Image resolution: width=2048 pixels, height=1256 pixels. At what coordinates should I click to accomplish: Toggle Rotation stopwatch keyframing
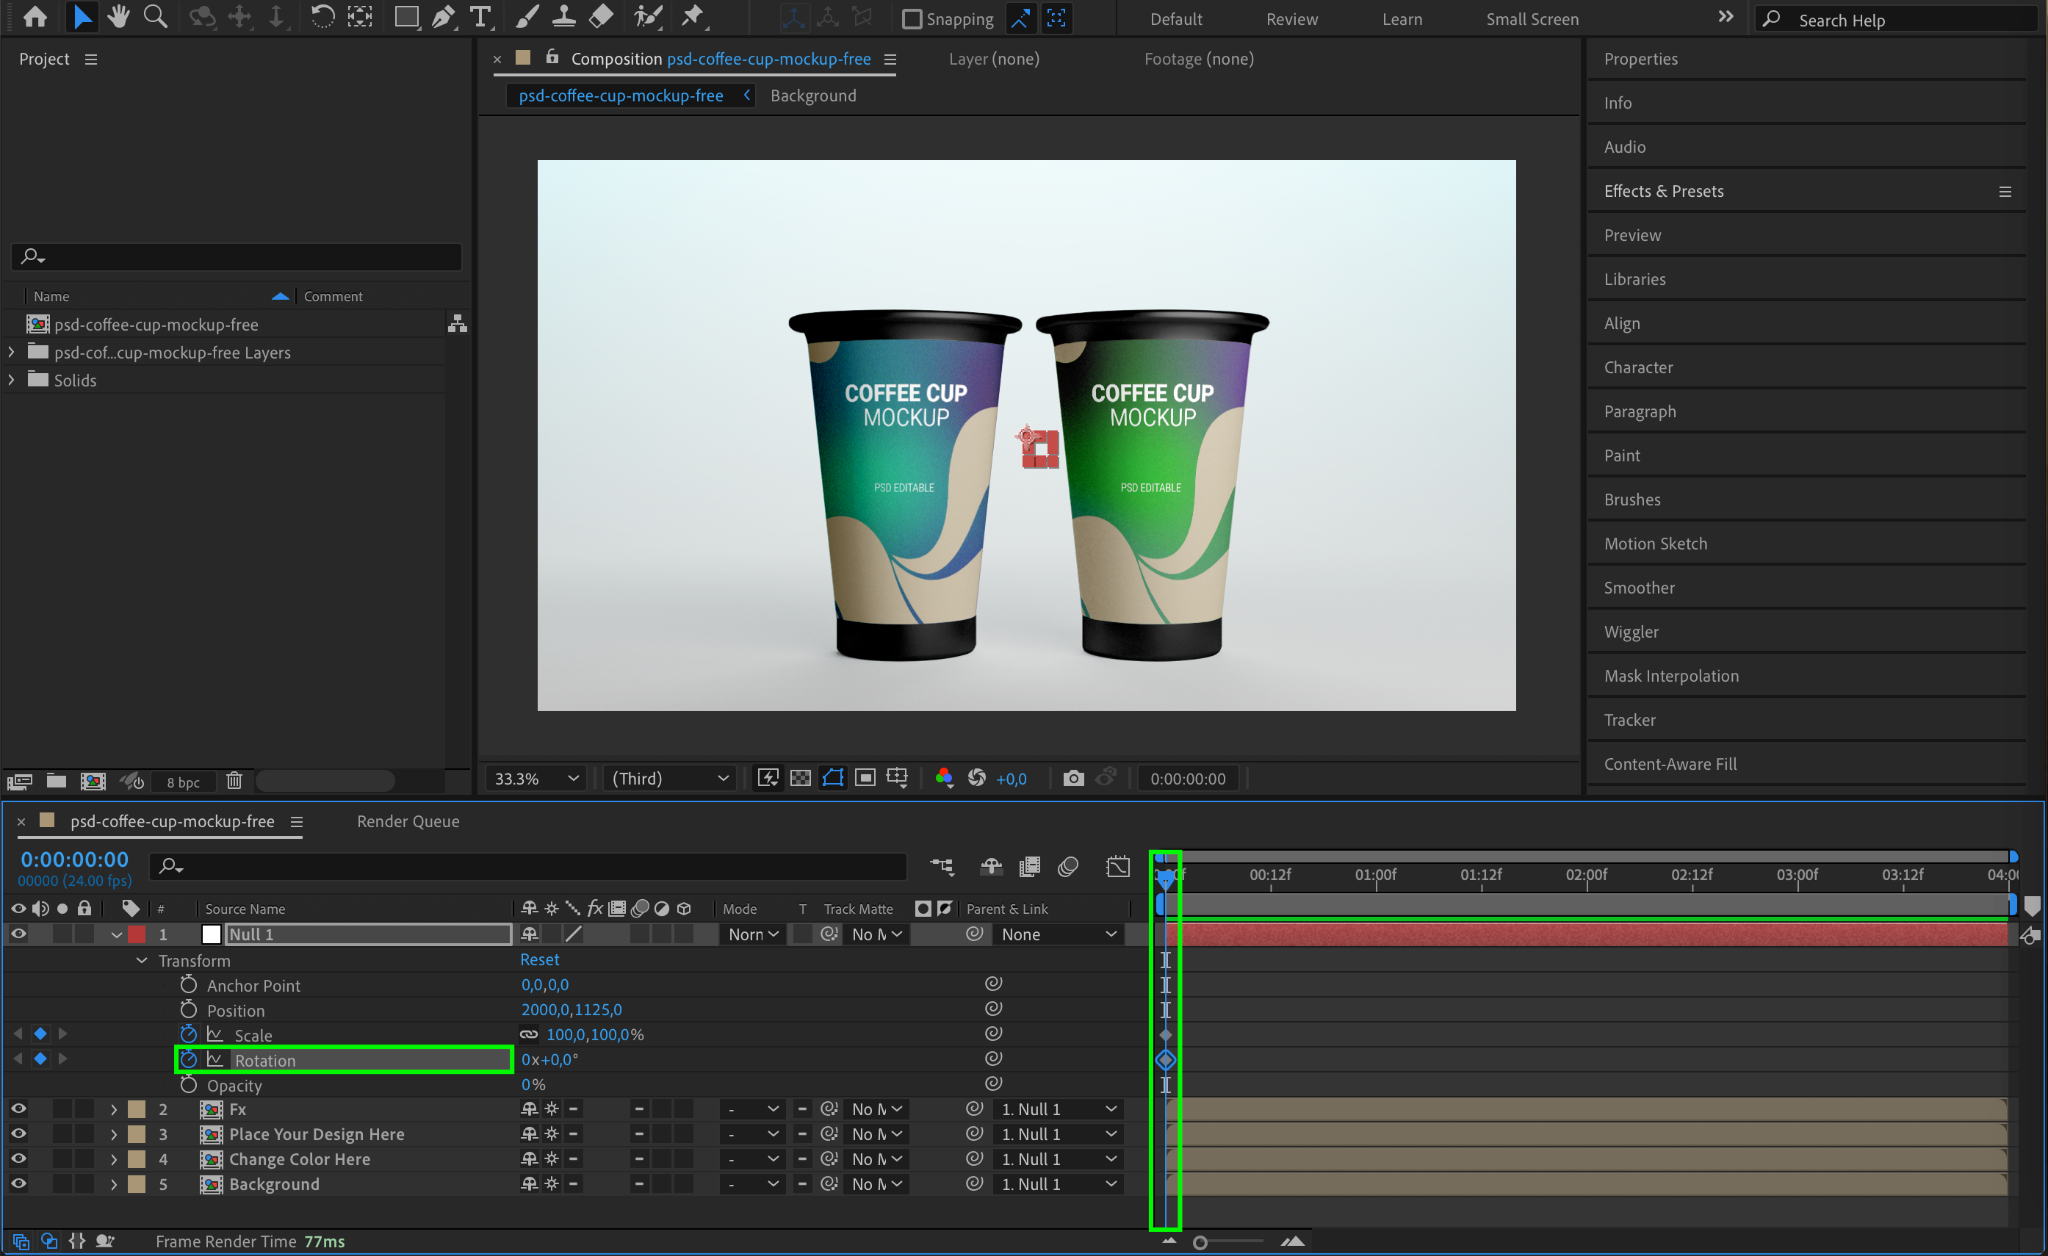point(188,1060)
